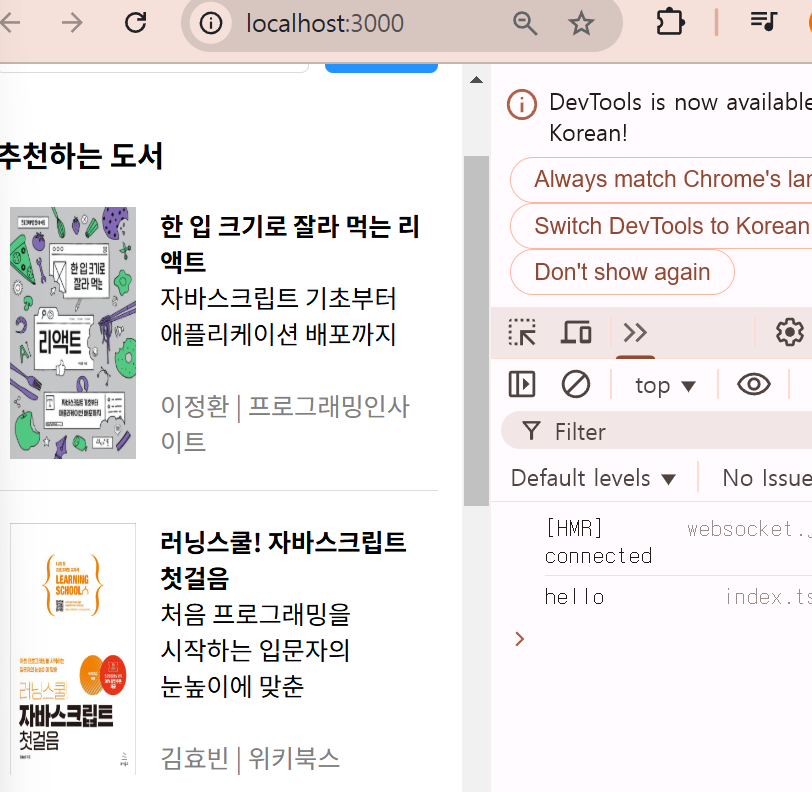This screenshot has width=812, height=792.
Task: Clear the console
Action: (x=576, y=384)
